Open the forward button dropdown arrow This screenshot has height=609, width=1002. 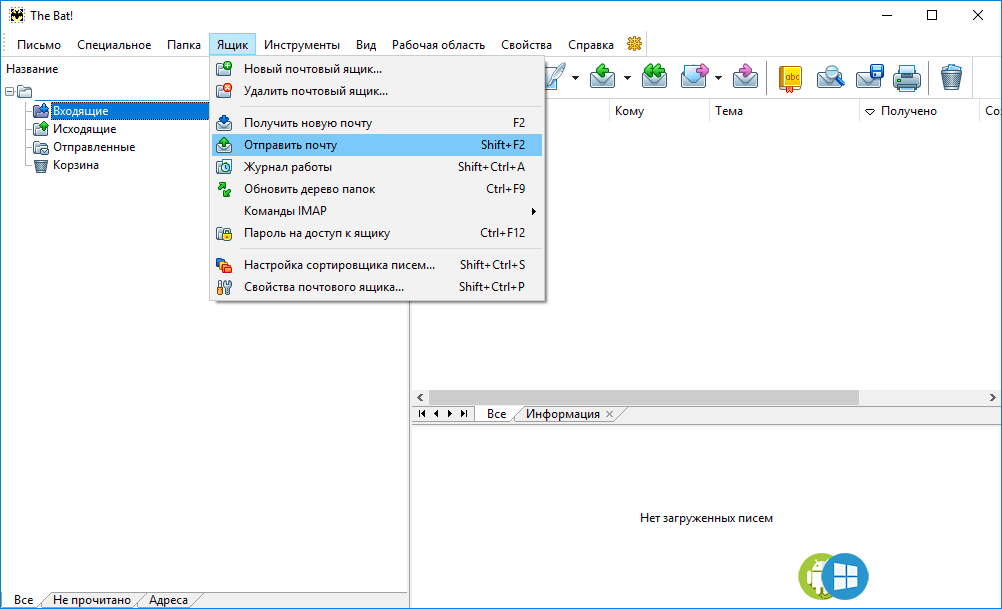pos(718,78)
